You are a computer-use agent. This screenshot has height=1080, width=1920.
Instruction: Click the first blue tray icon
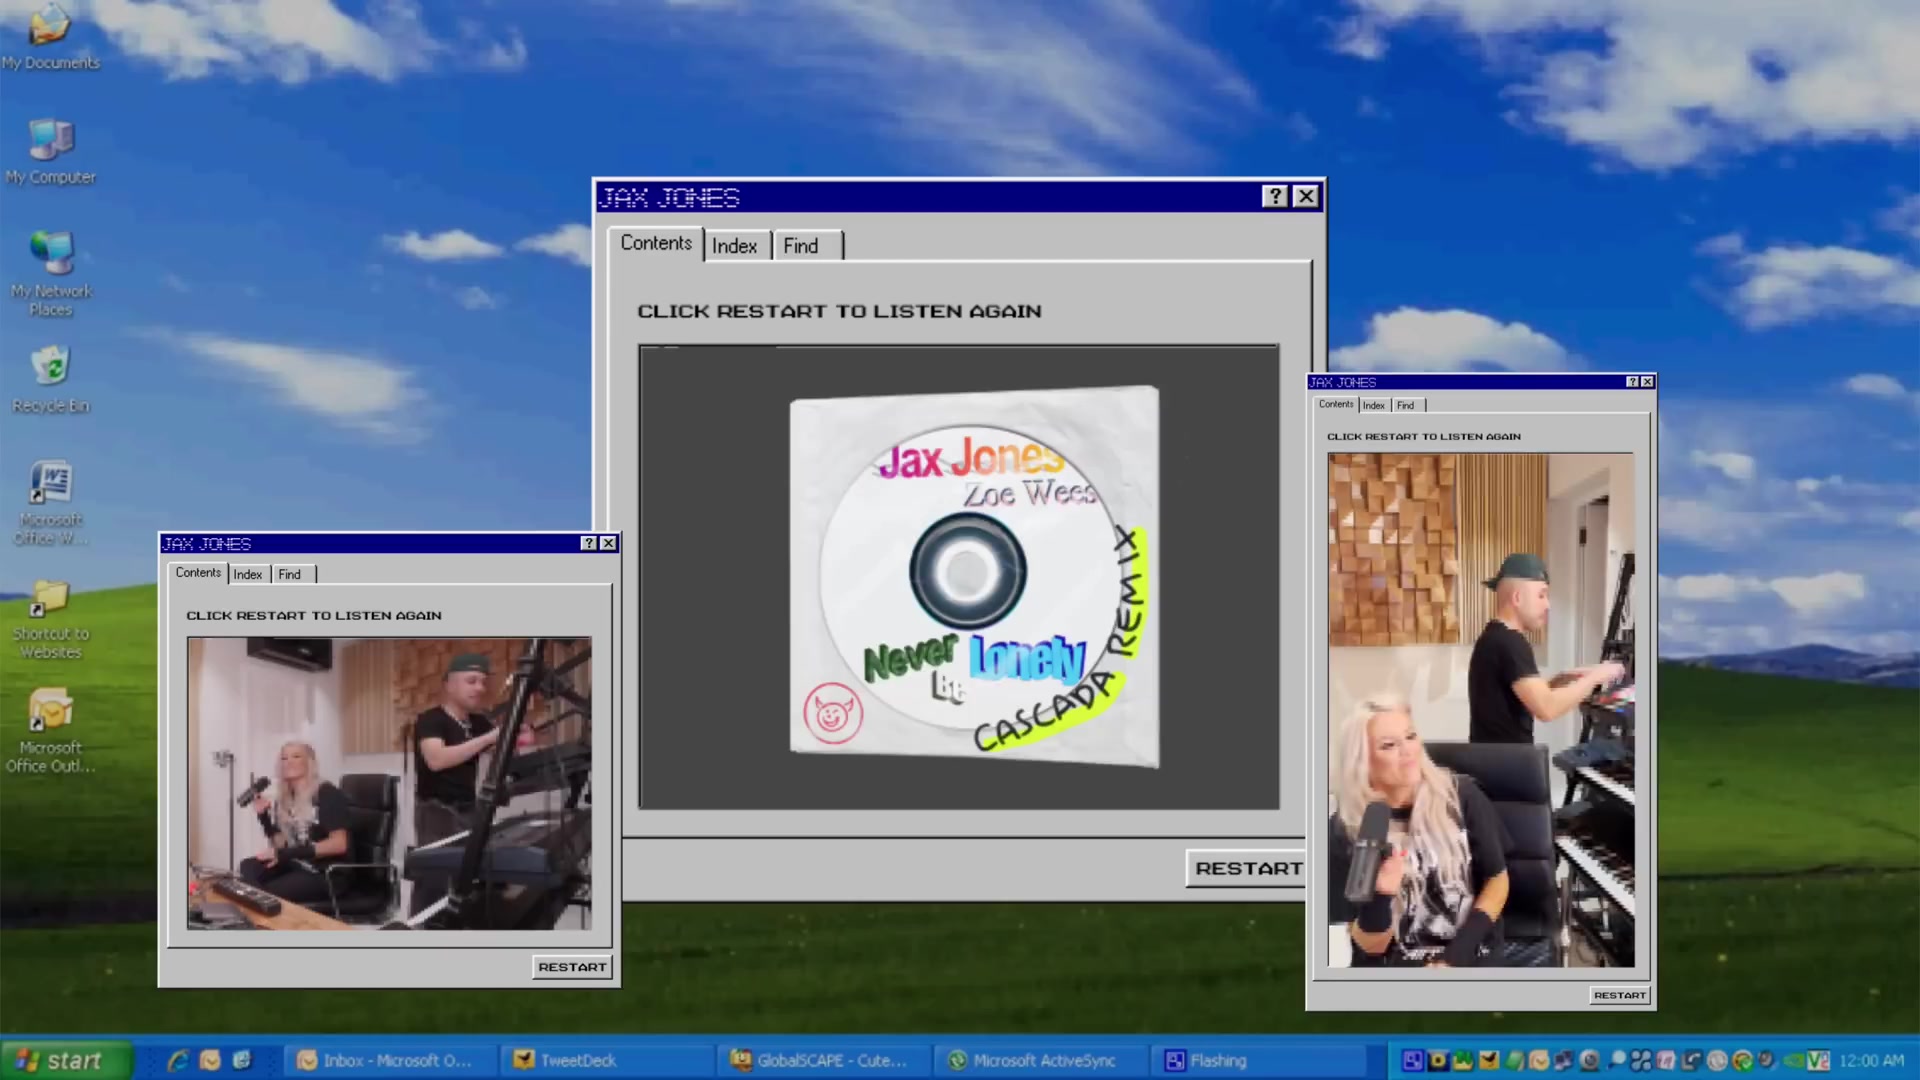tap(1413, 1061)
